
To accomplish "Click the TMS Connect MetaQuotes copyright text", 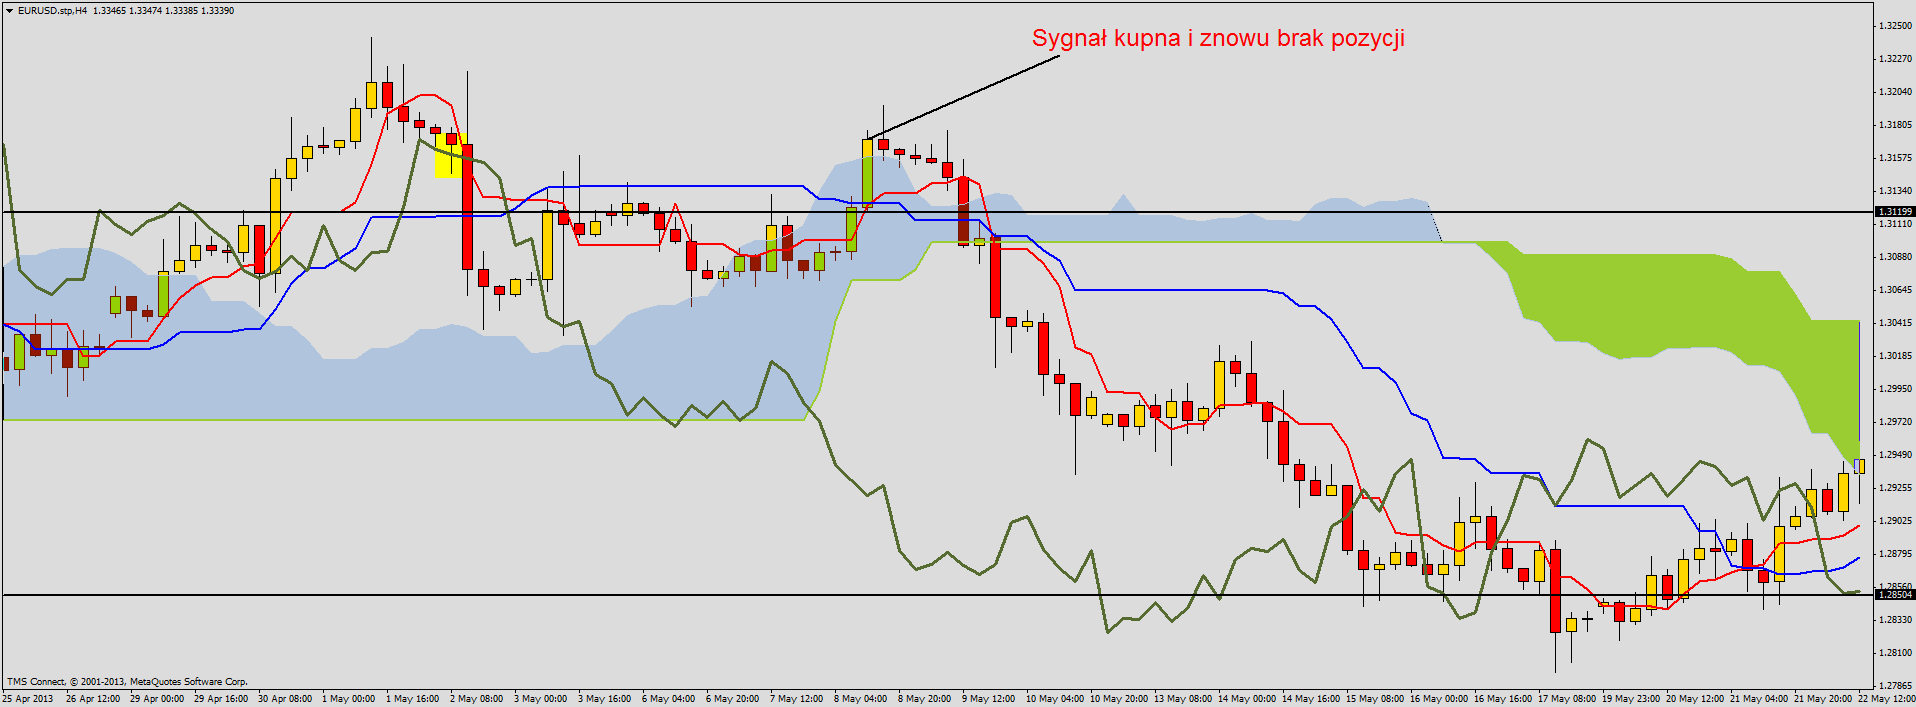I will (127, 682).
